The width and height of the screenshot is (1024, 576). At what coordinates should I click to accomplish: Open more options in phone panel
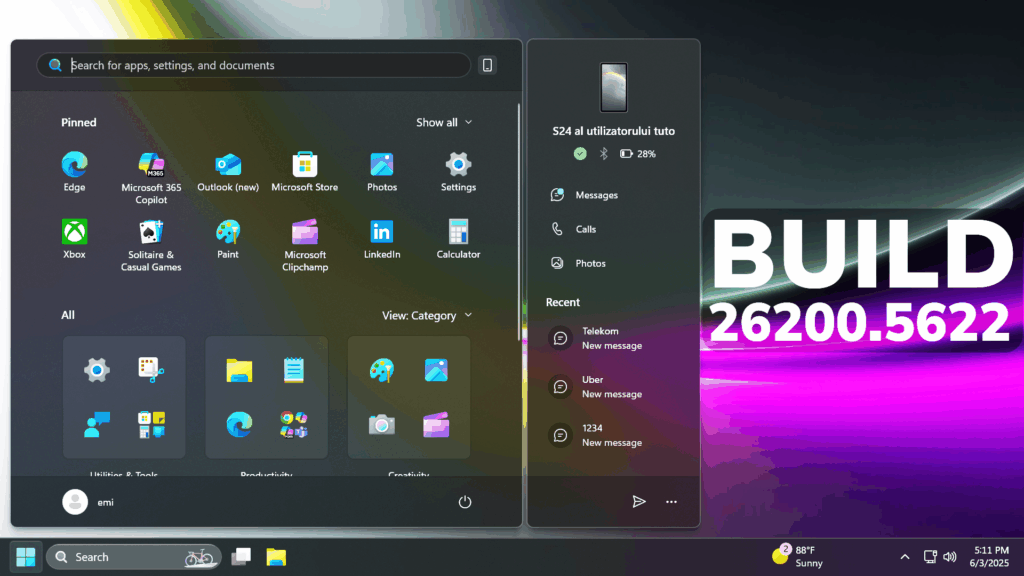[671, 502]
